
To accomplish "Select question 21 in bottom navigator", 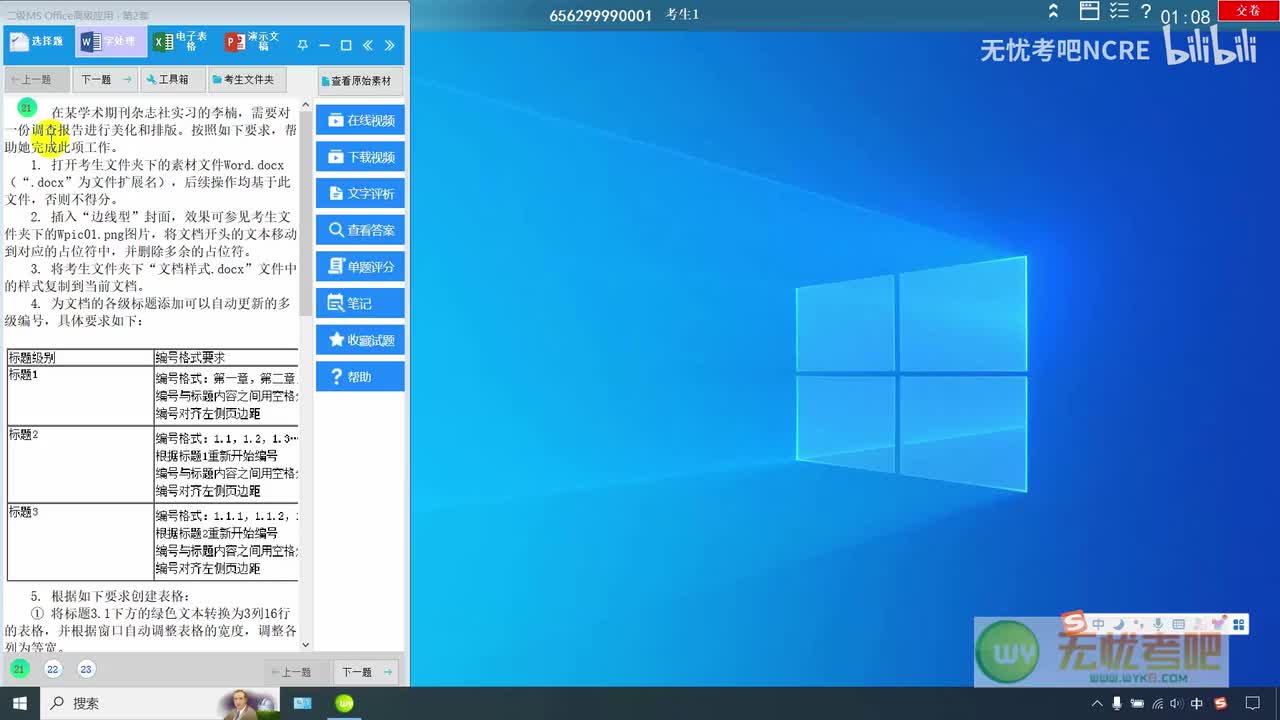I will click(x=19, y=669).
